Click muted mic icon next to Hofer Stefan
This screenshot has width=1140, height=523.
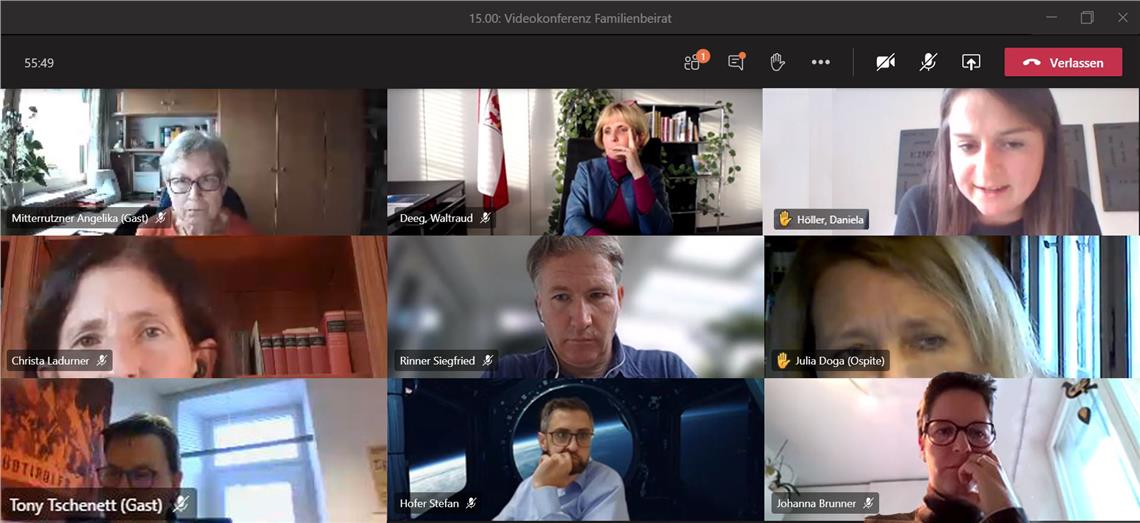471,503
